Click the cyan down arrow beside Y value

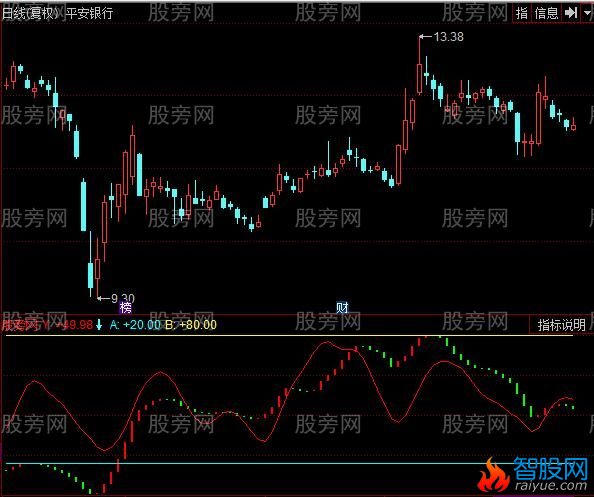(x=99, y=325)
